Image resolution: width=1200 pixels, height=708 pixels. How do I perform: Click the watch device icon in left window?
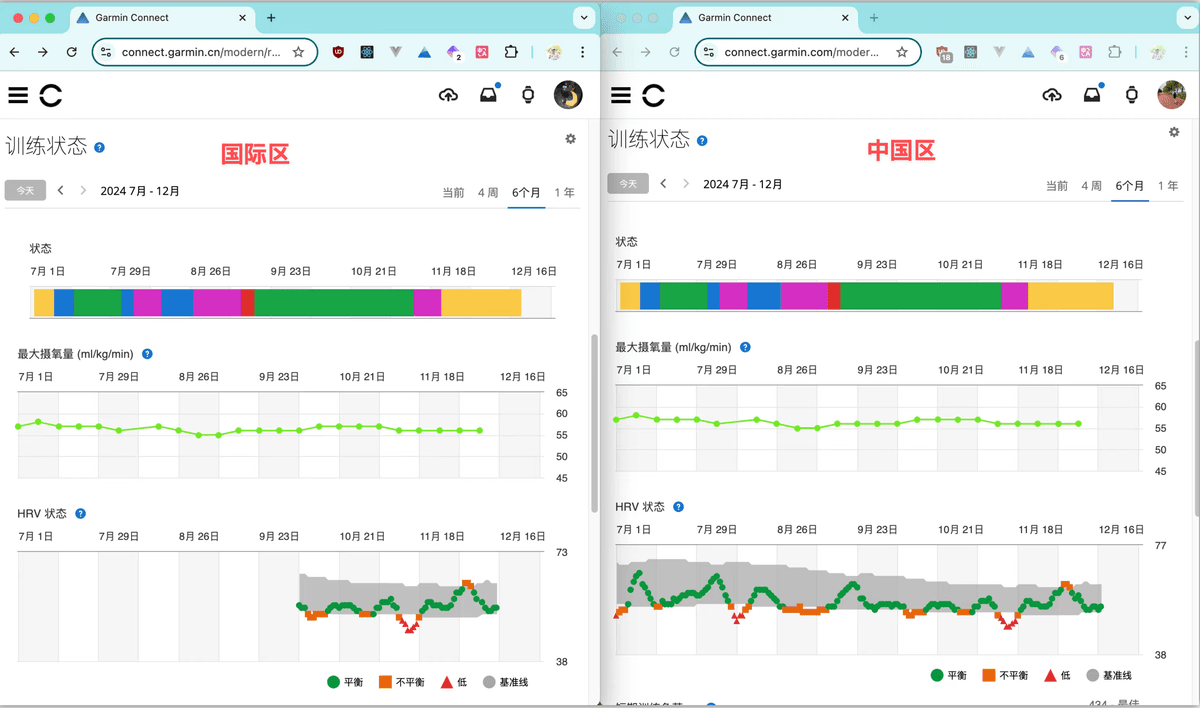pos(528,95)
